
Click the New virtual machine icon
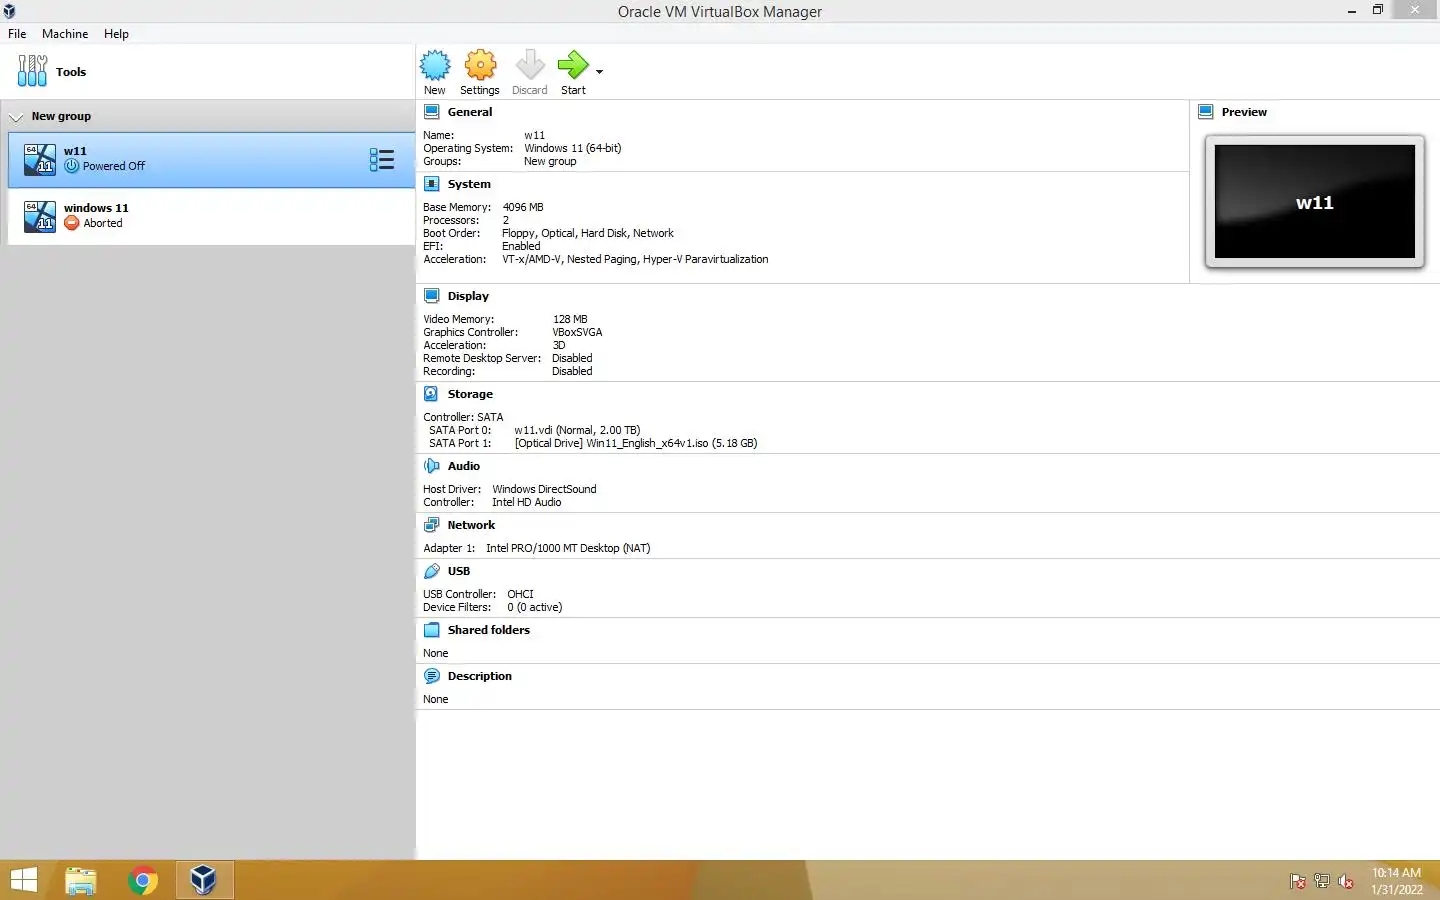(435, 65)
